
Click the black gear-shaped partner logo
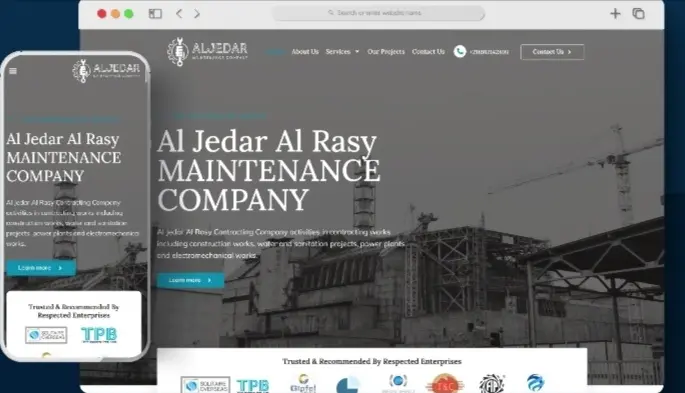491,383
